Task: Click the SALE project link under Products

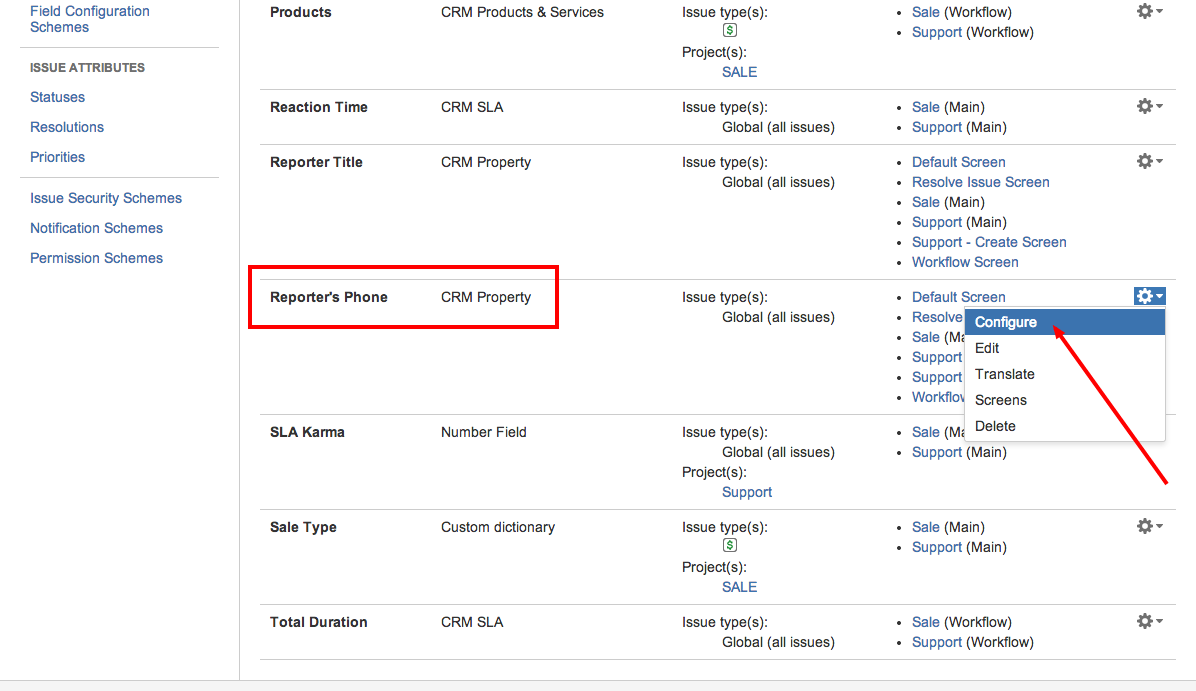Action: 739,72
